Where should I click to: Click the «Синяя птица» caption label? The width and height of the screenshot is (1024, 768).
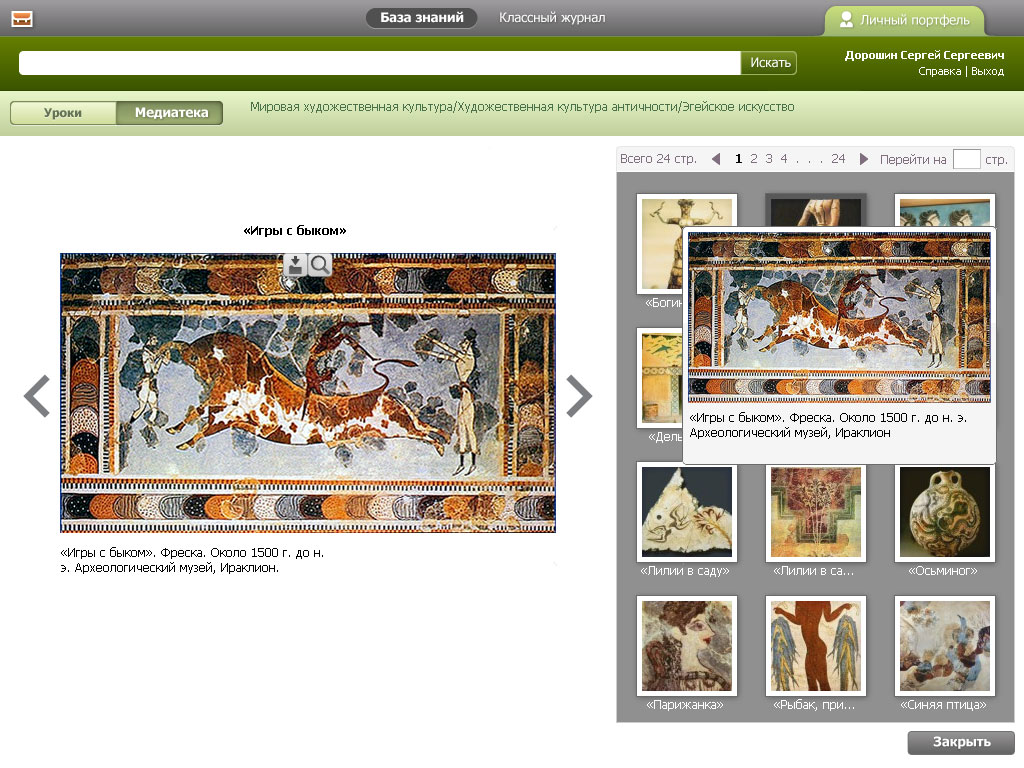tap(943, 705)
